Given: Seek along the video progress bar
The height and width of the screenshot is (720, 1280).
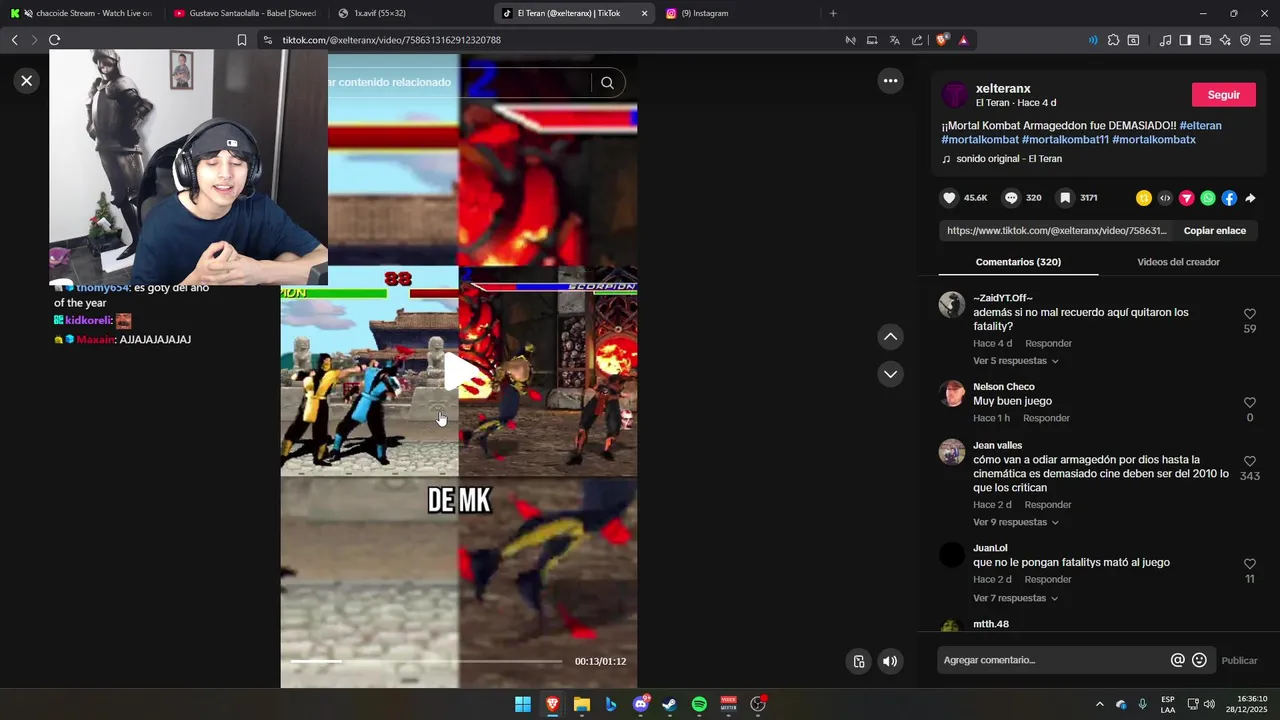Looking at the screenshot, I should (426, 661).
